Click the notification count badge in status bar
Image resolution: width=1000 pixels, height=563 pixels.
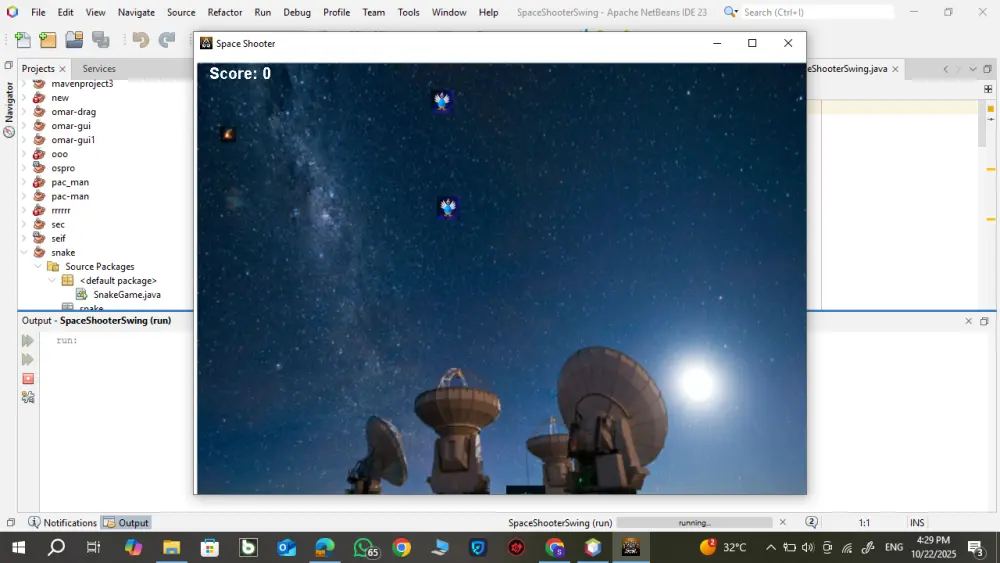point(811,522)
